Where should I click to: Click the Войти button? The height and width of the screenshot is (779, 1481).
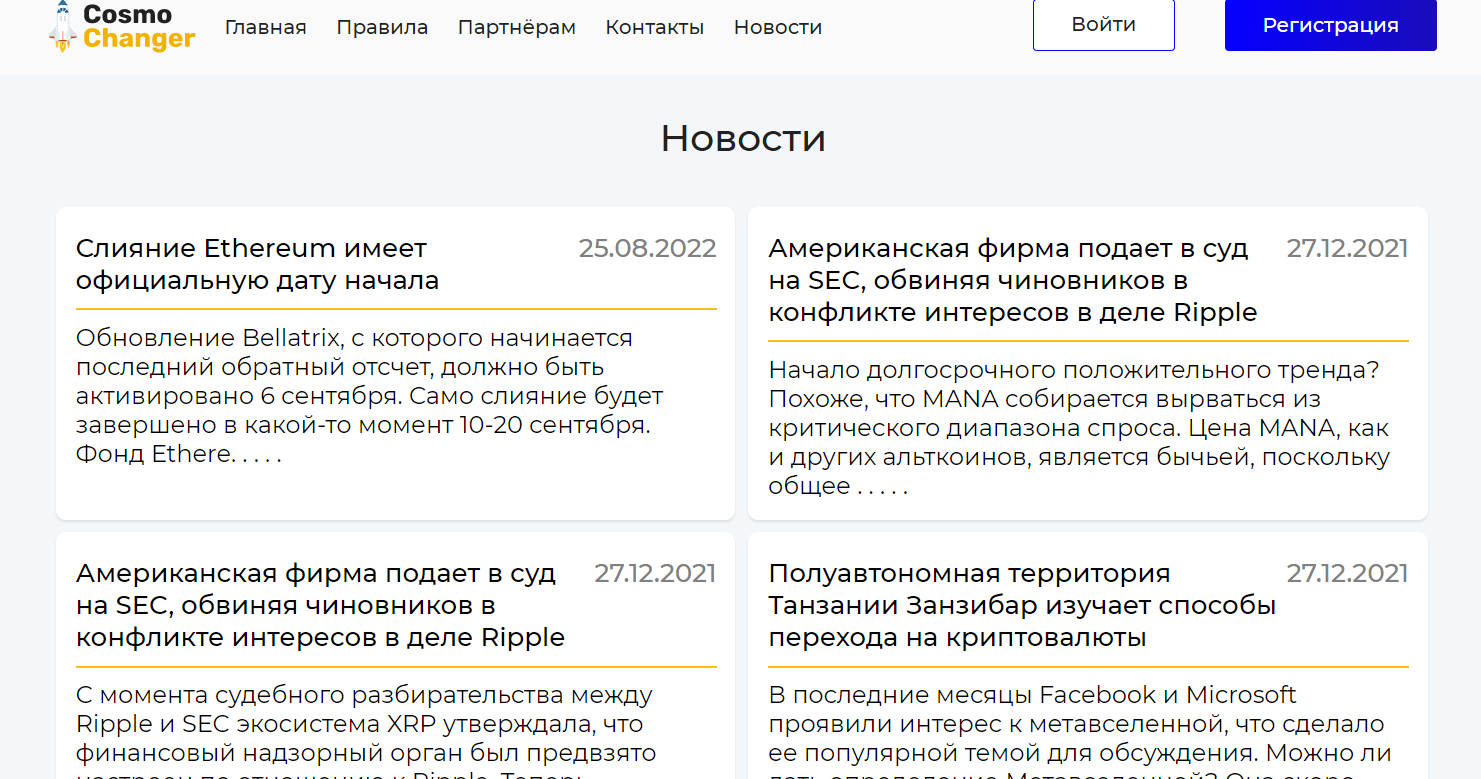click(1104, 25)
